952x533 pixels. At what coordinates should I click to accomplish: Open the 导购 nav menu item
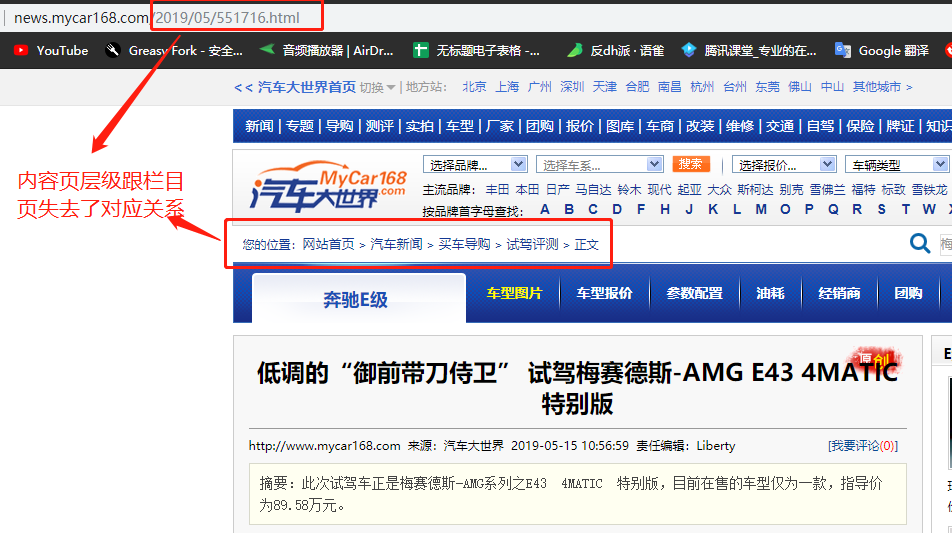click(339, 126)
